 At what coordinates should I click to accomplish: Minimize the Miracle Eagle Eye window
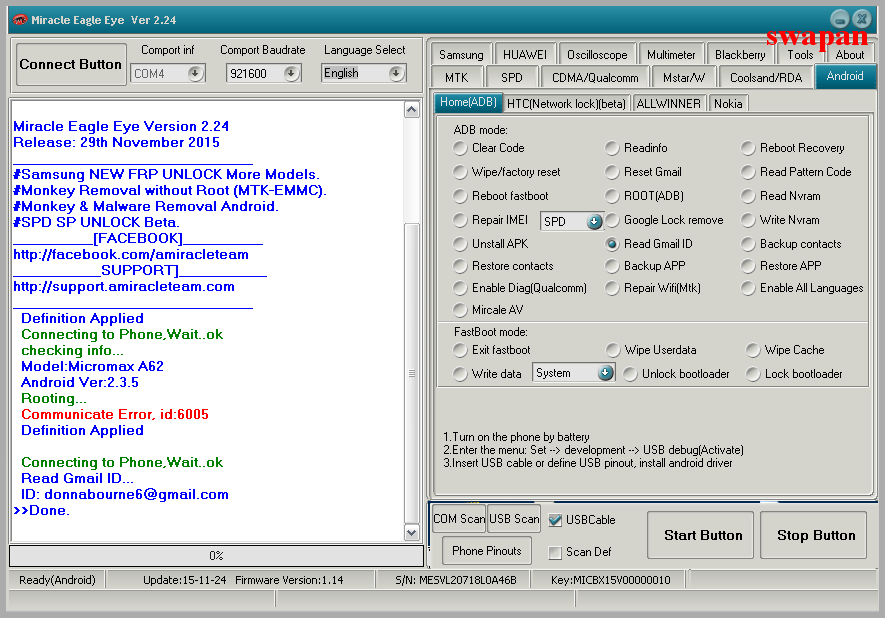pos(840,19)
